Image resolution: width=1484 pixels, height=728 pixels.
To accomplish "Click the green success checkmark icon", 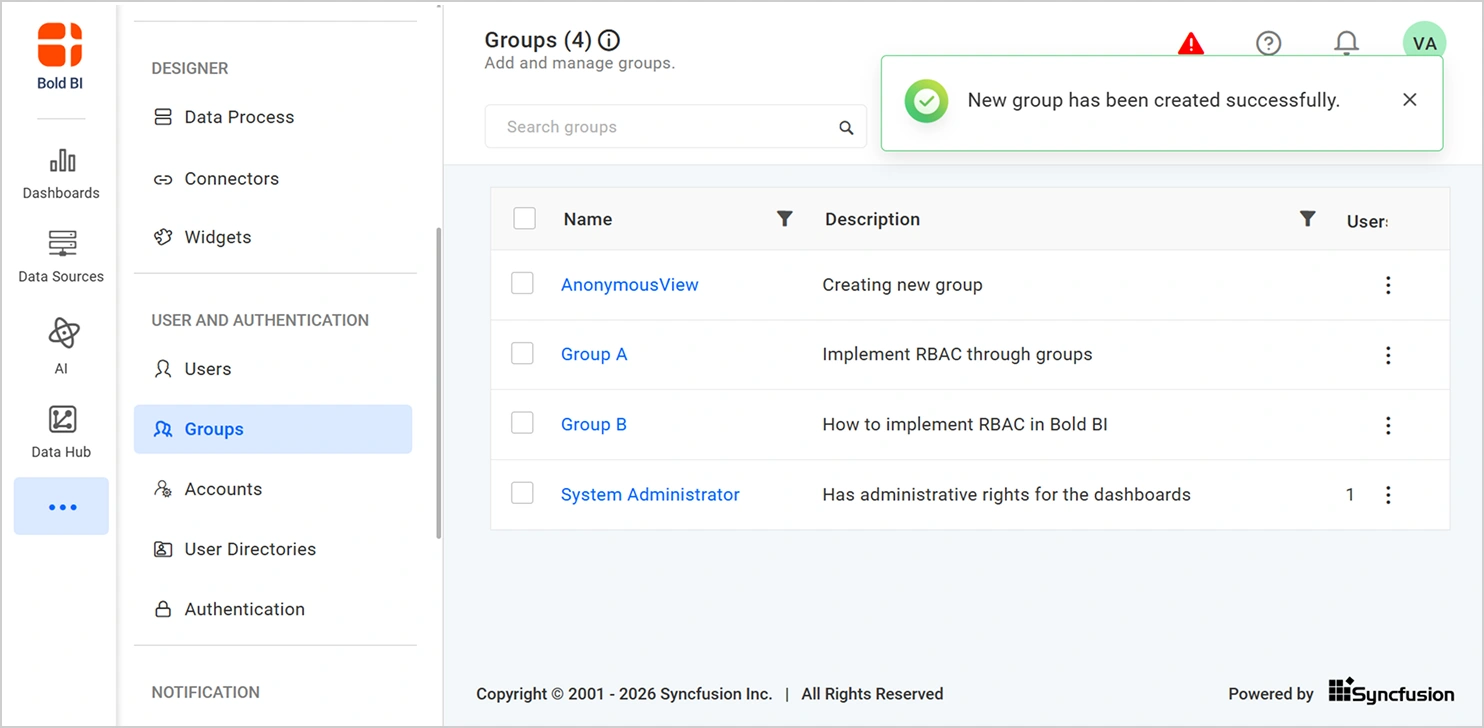I will coord(927,101).
